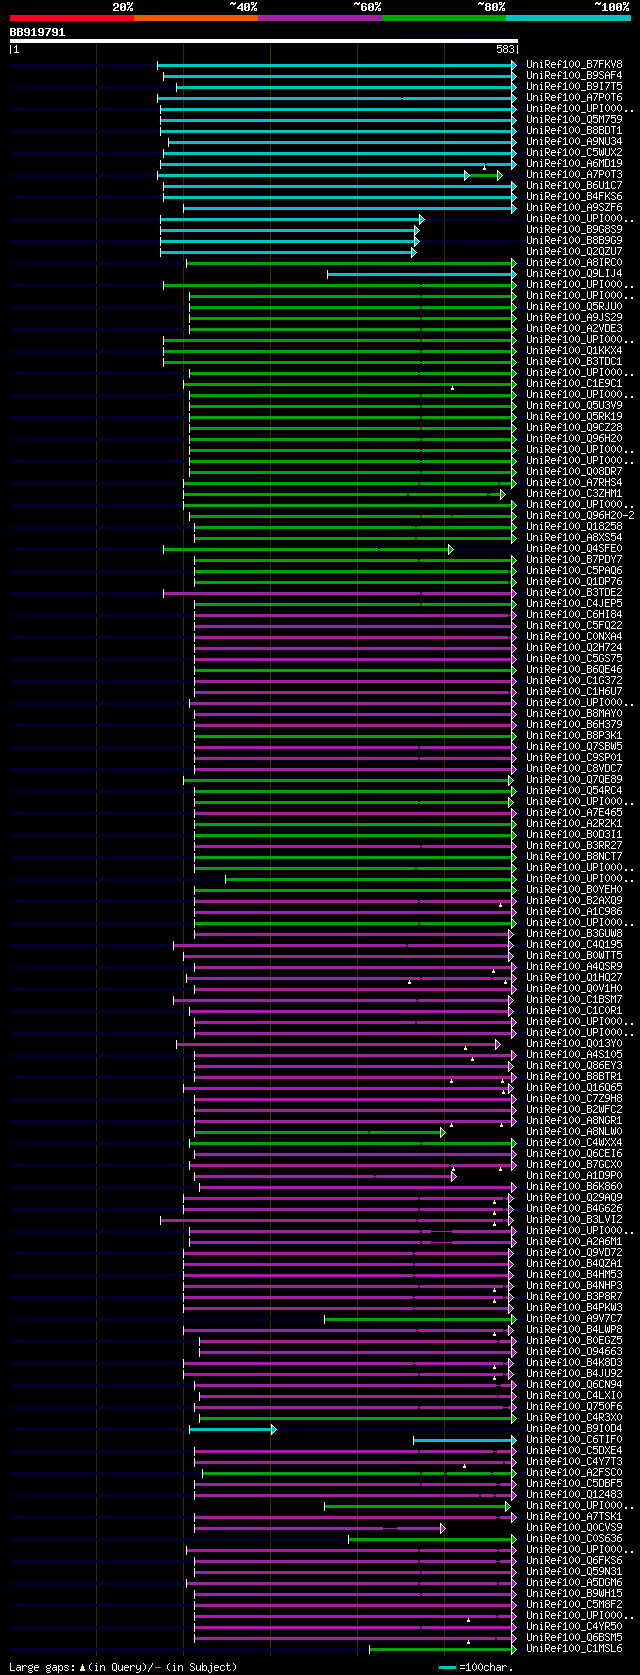640x1675 pixels.
Task: Click hit label UniRef100_C3ZHM1
Action: click(574, 493)
